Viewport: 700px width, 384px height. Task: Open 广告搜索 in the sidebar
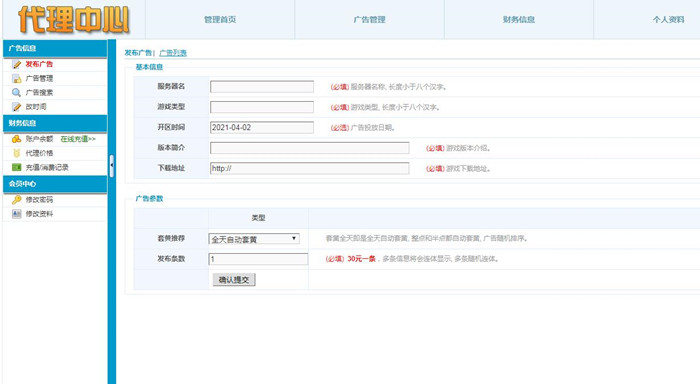click(x=39, y=93)
